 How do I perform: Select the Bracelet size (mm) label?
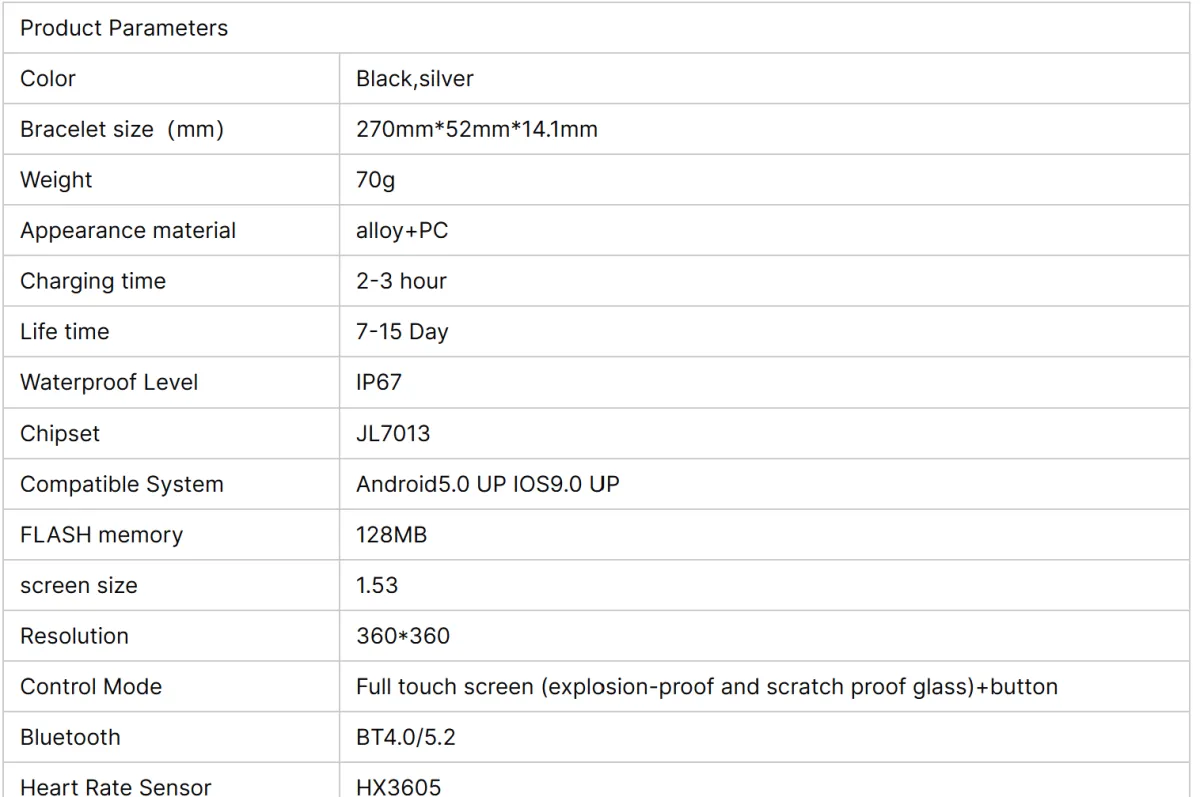pyautogui.click(x=121, y=130)
